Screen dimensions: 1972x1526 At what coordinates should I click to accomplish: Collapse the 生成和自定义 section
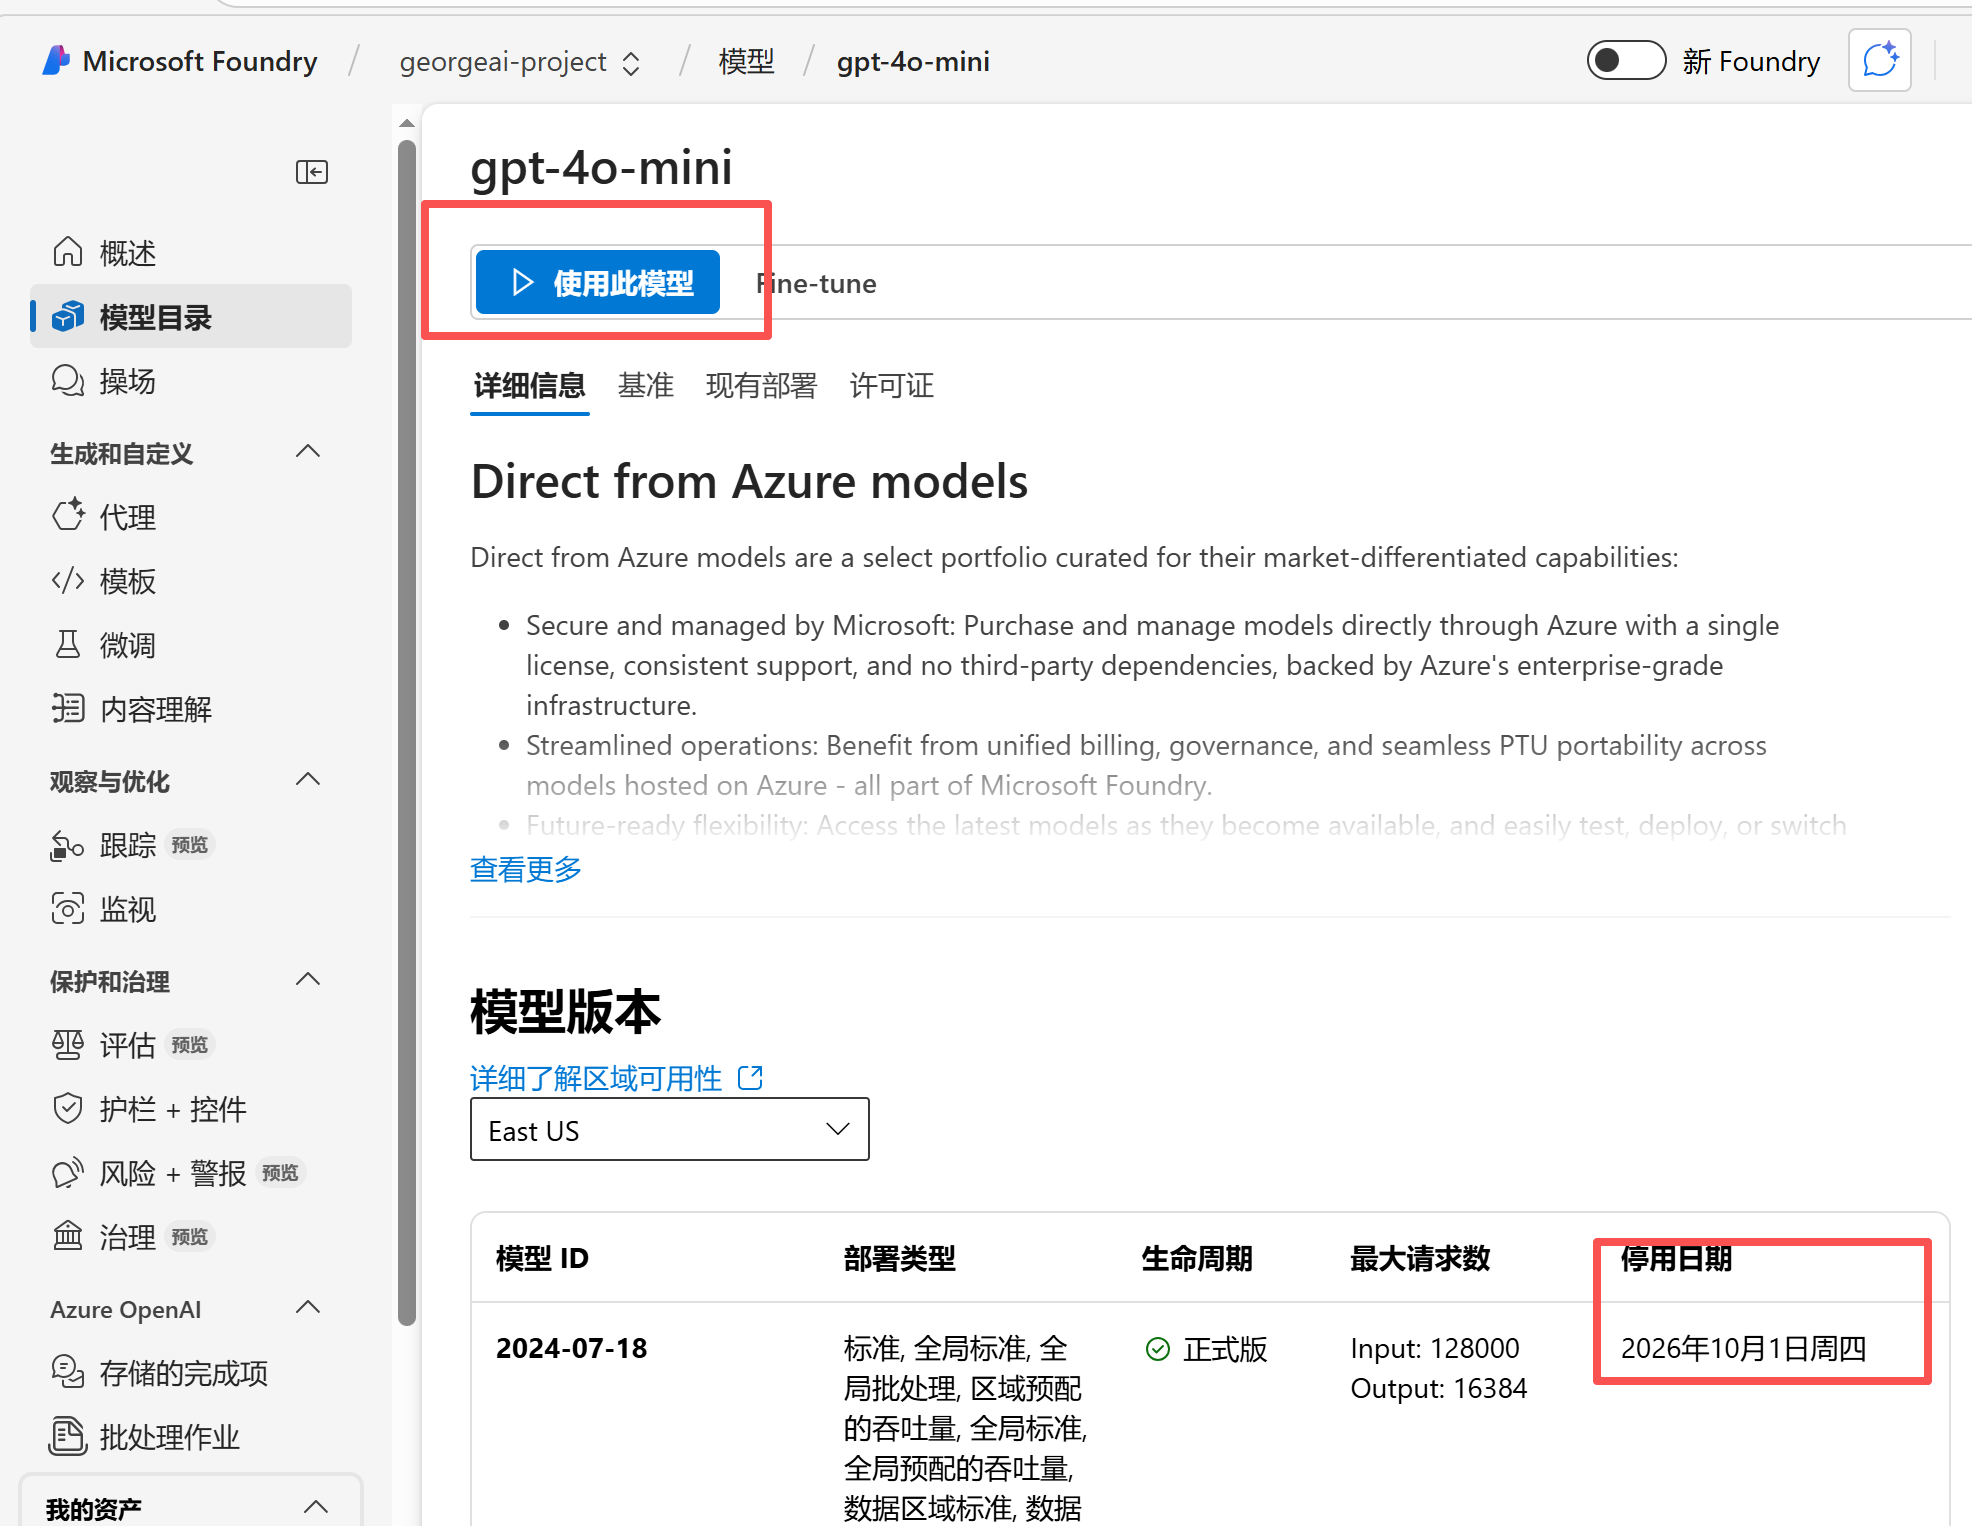(308, 452)
